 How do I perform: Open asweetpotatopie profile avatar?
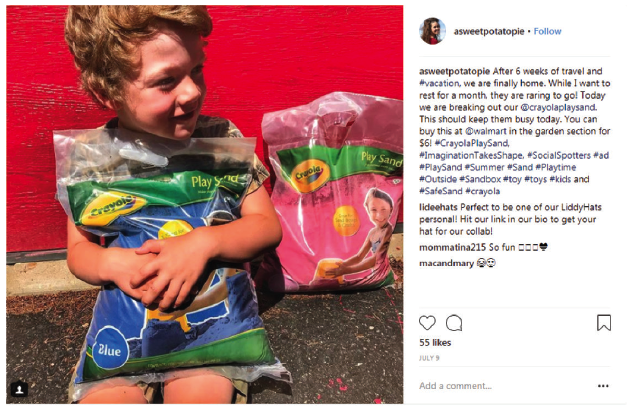pyautogui.click(x=432, y=31)
